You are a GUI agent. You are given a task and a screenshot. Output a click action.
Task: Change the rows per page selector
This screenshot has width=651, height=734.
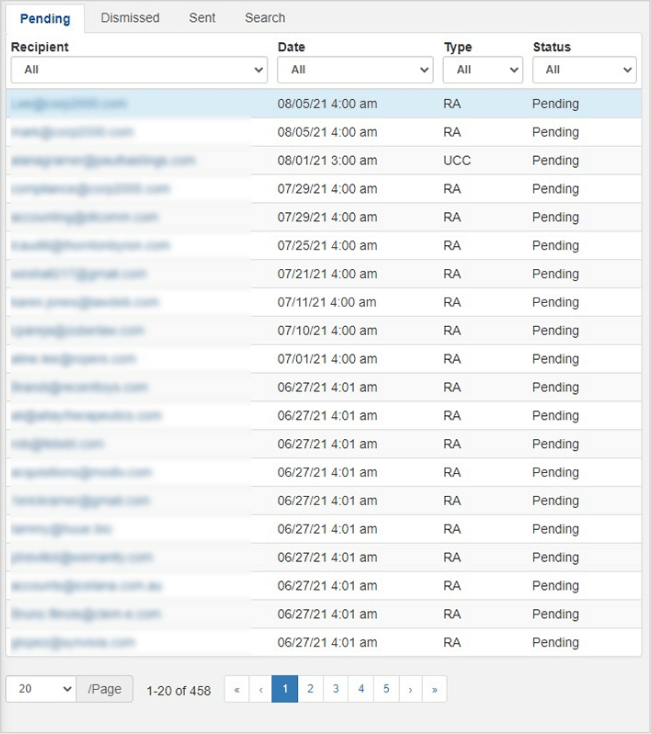[x=41, y=689]
